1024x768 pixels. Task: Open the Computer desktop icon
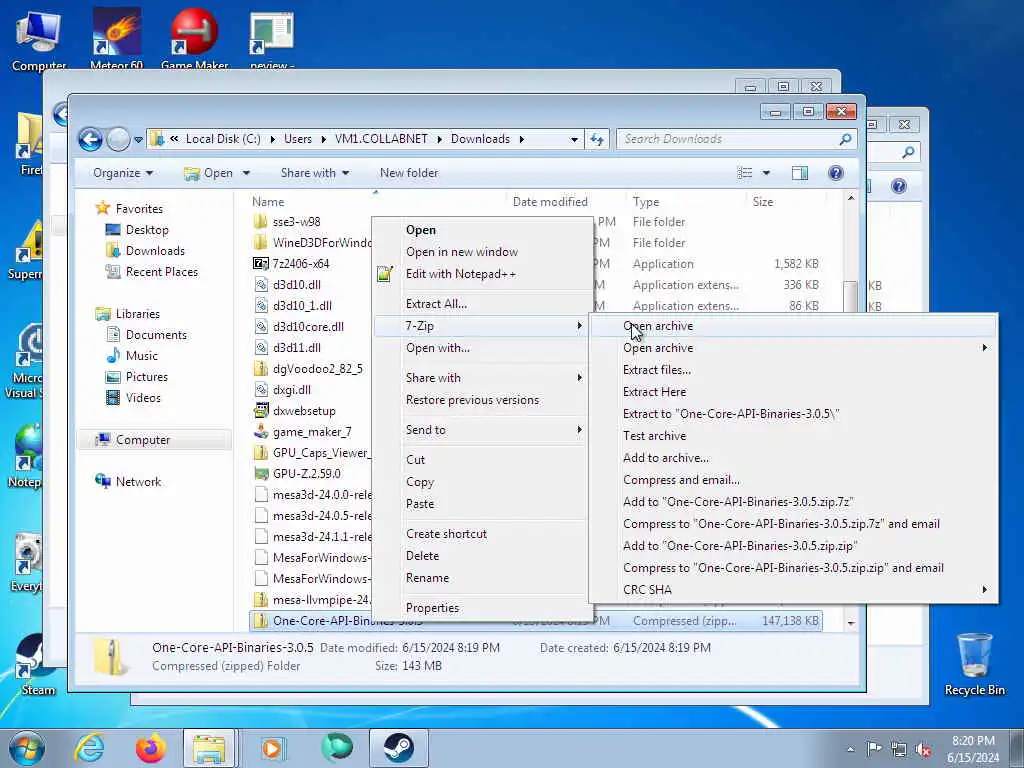coord(39,39)
